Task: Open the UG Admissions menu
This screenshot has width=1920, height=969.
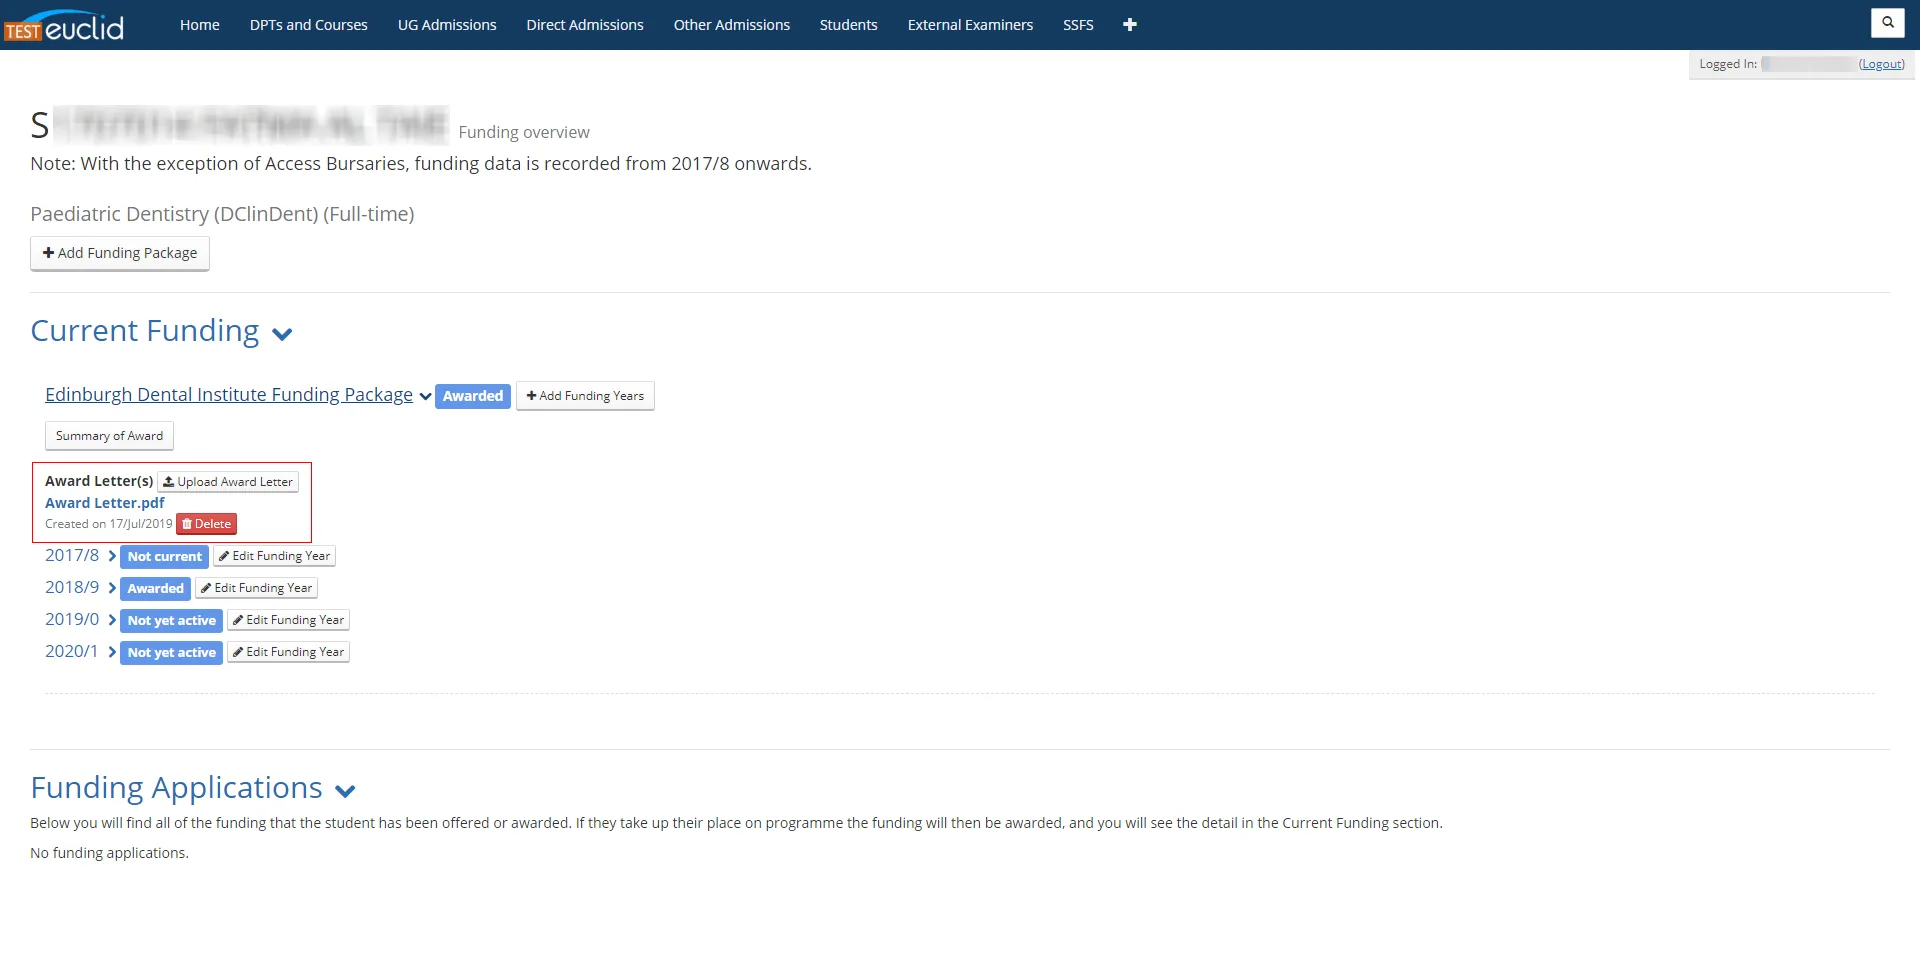Action: point(447,25)
